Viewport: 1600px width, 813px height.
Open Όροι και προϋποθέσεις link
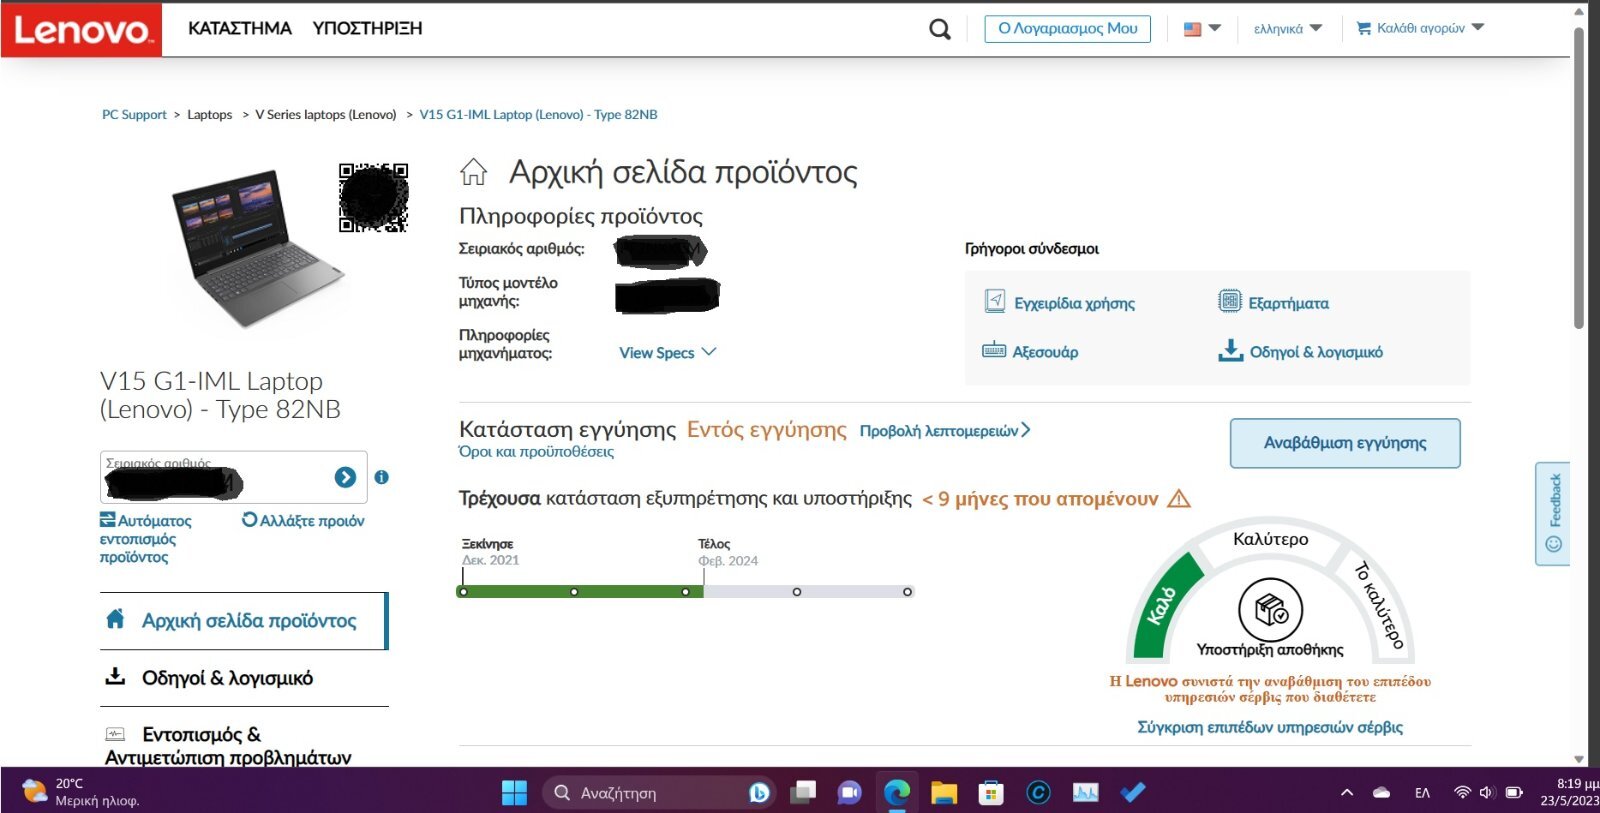536,452
